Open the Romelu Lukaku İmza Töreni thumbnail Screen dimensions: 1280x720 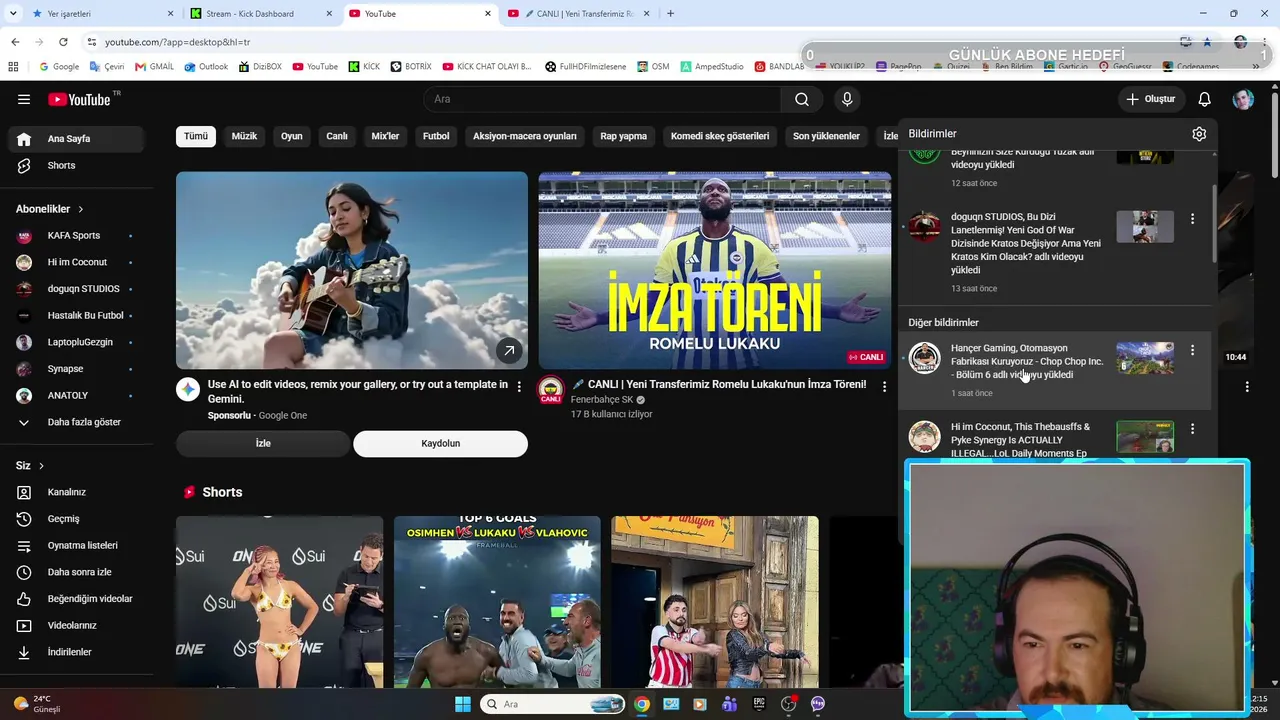click(x=714, y=271)
